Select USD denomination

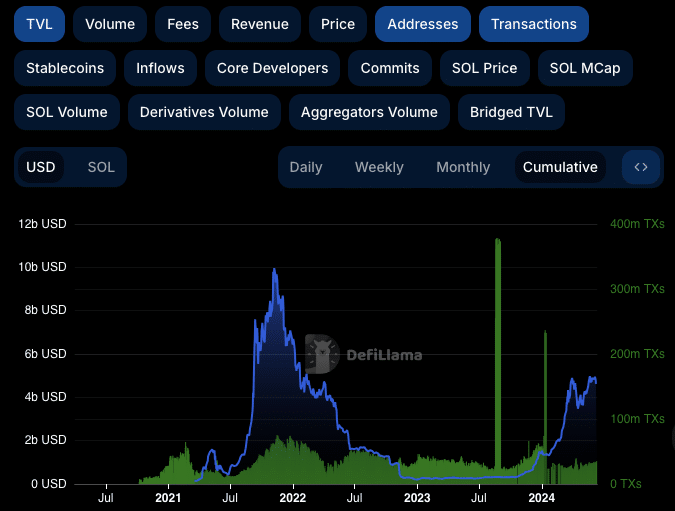[x=41, y=167]
